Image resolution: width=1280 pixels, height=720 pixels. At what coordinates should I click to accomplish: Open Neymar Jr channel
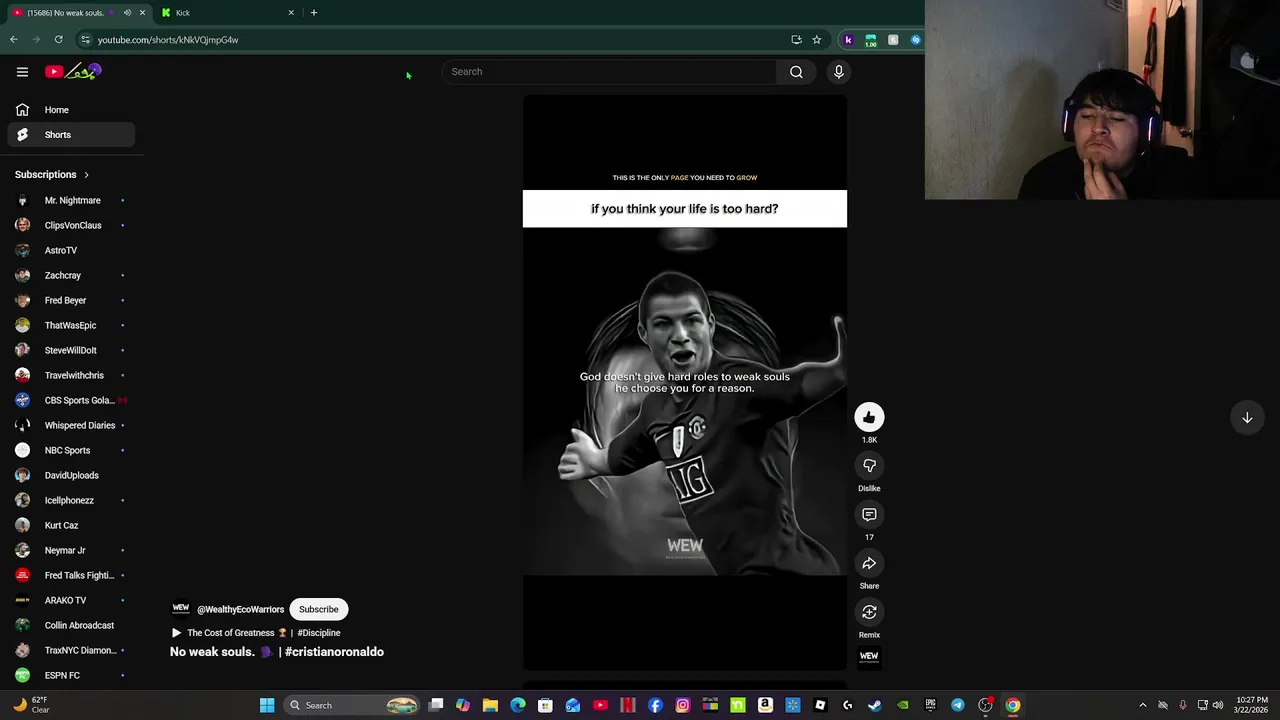71,550
